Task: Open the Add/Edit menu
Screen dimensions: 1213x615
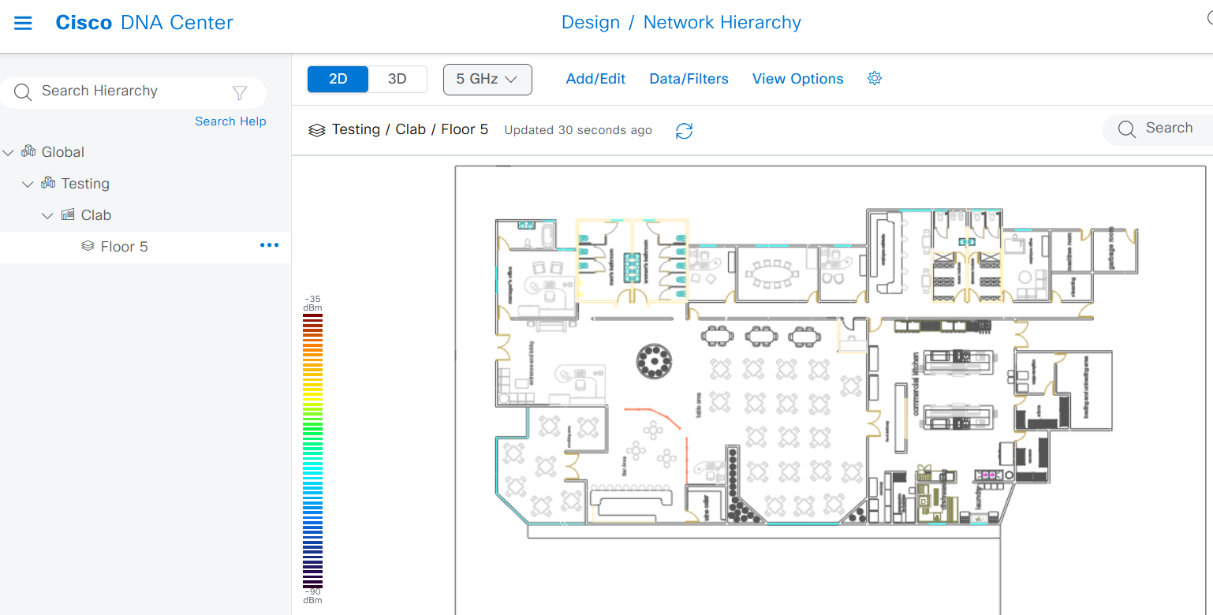Action: (x=596, y=79)
